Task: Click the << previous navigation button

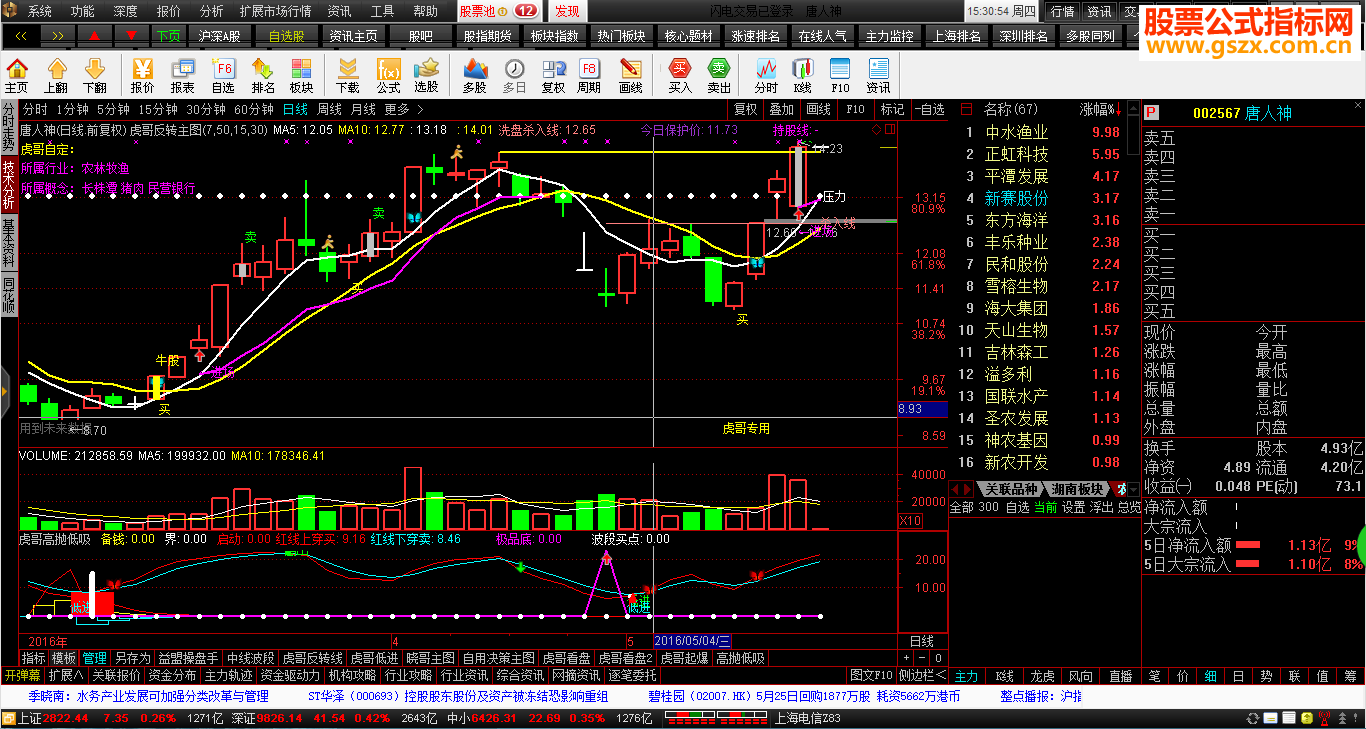Action: click(x=21, y=35)
